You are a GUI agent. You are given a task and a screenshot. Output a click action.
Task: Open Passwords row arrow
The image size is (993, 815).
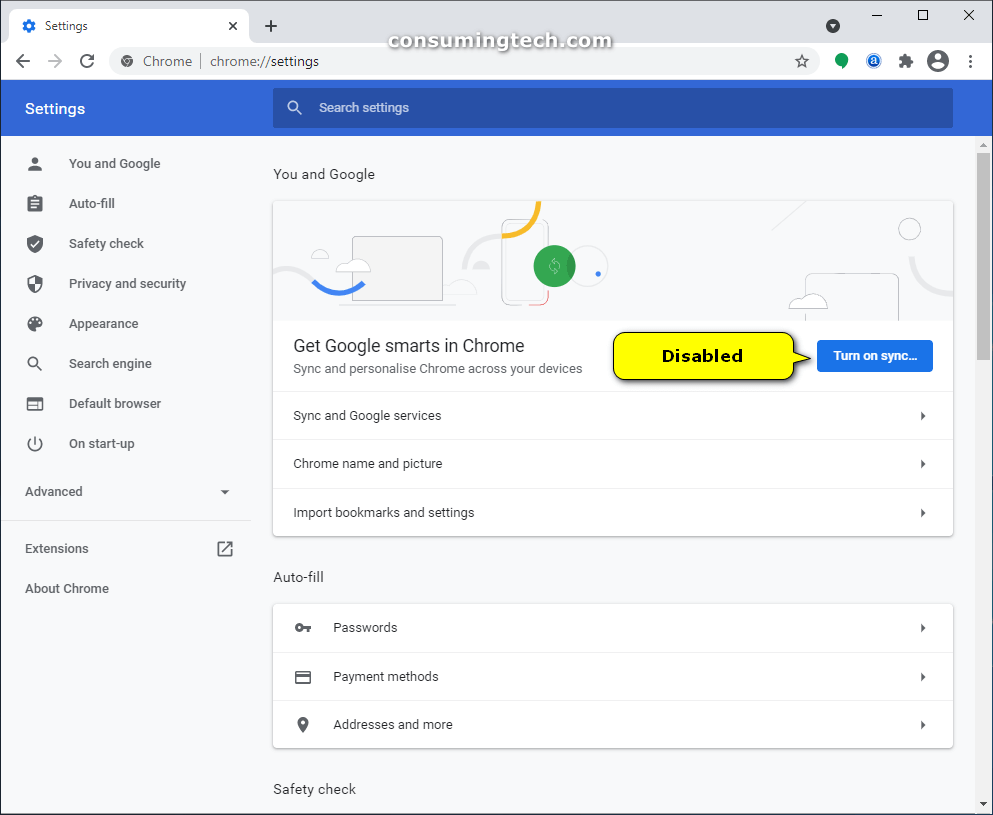[x=923, y=628]
